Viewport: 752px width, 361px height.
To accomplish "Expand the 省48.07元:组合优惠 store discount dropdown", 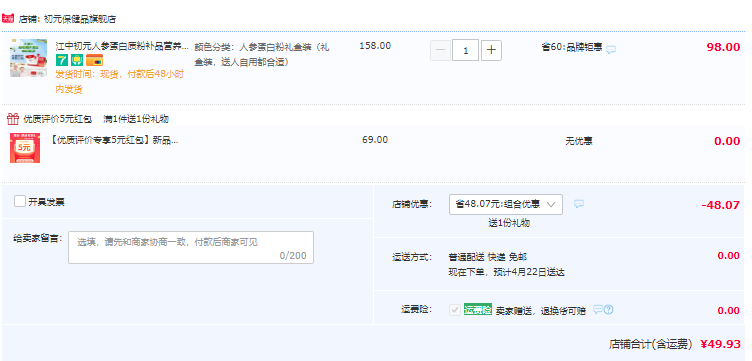I will [x=506, y=204].
